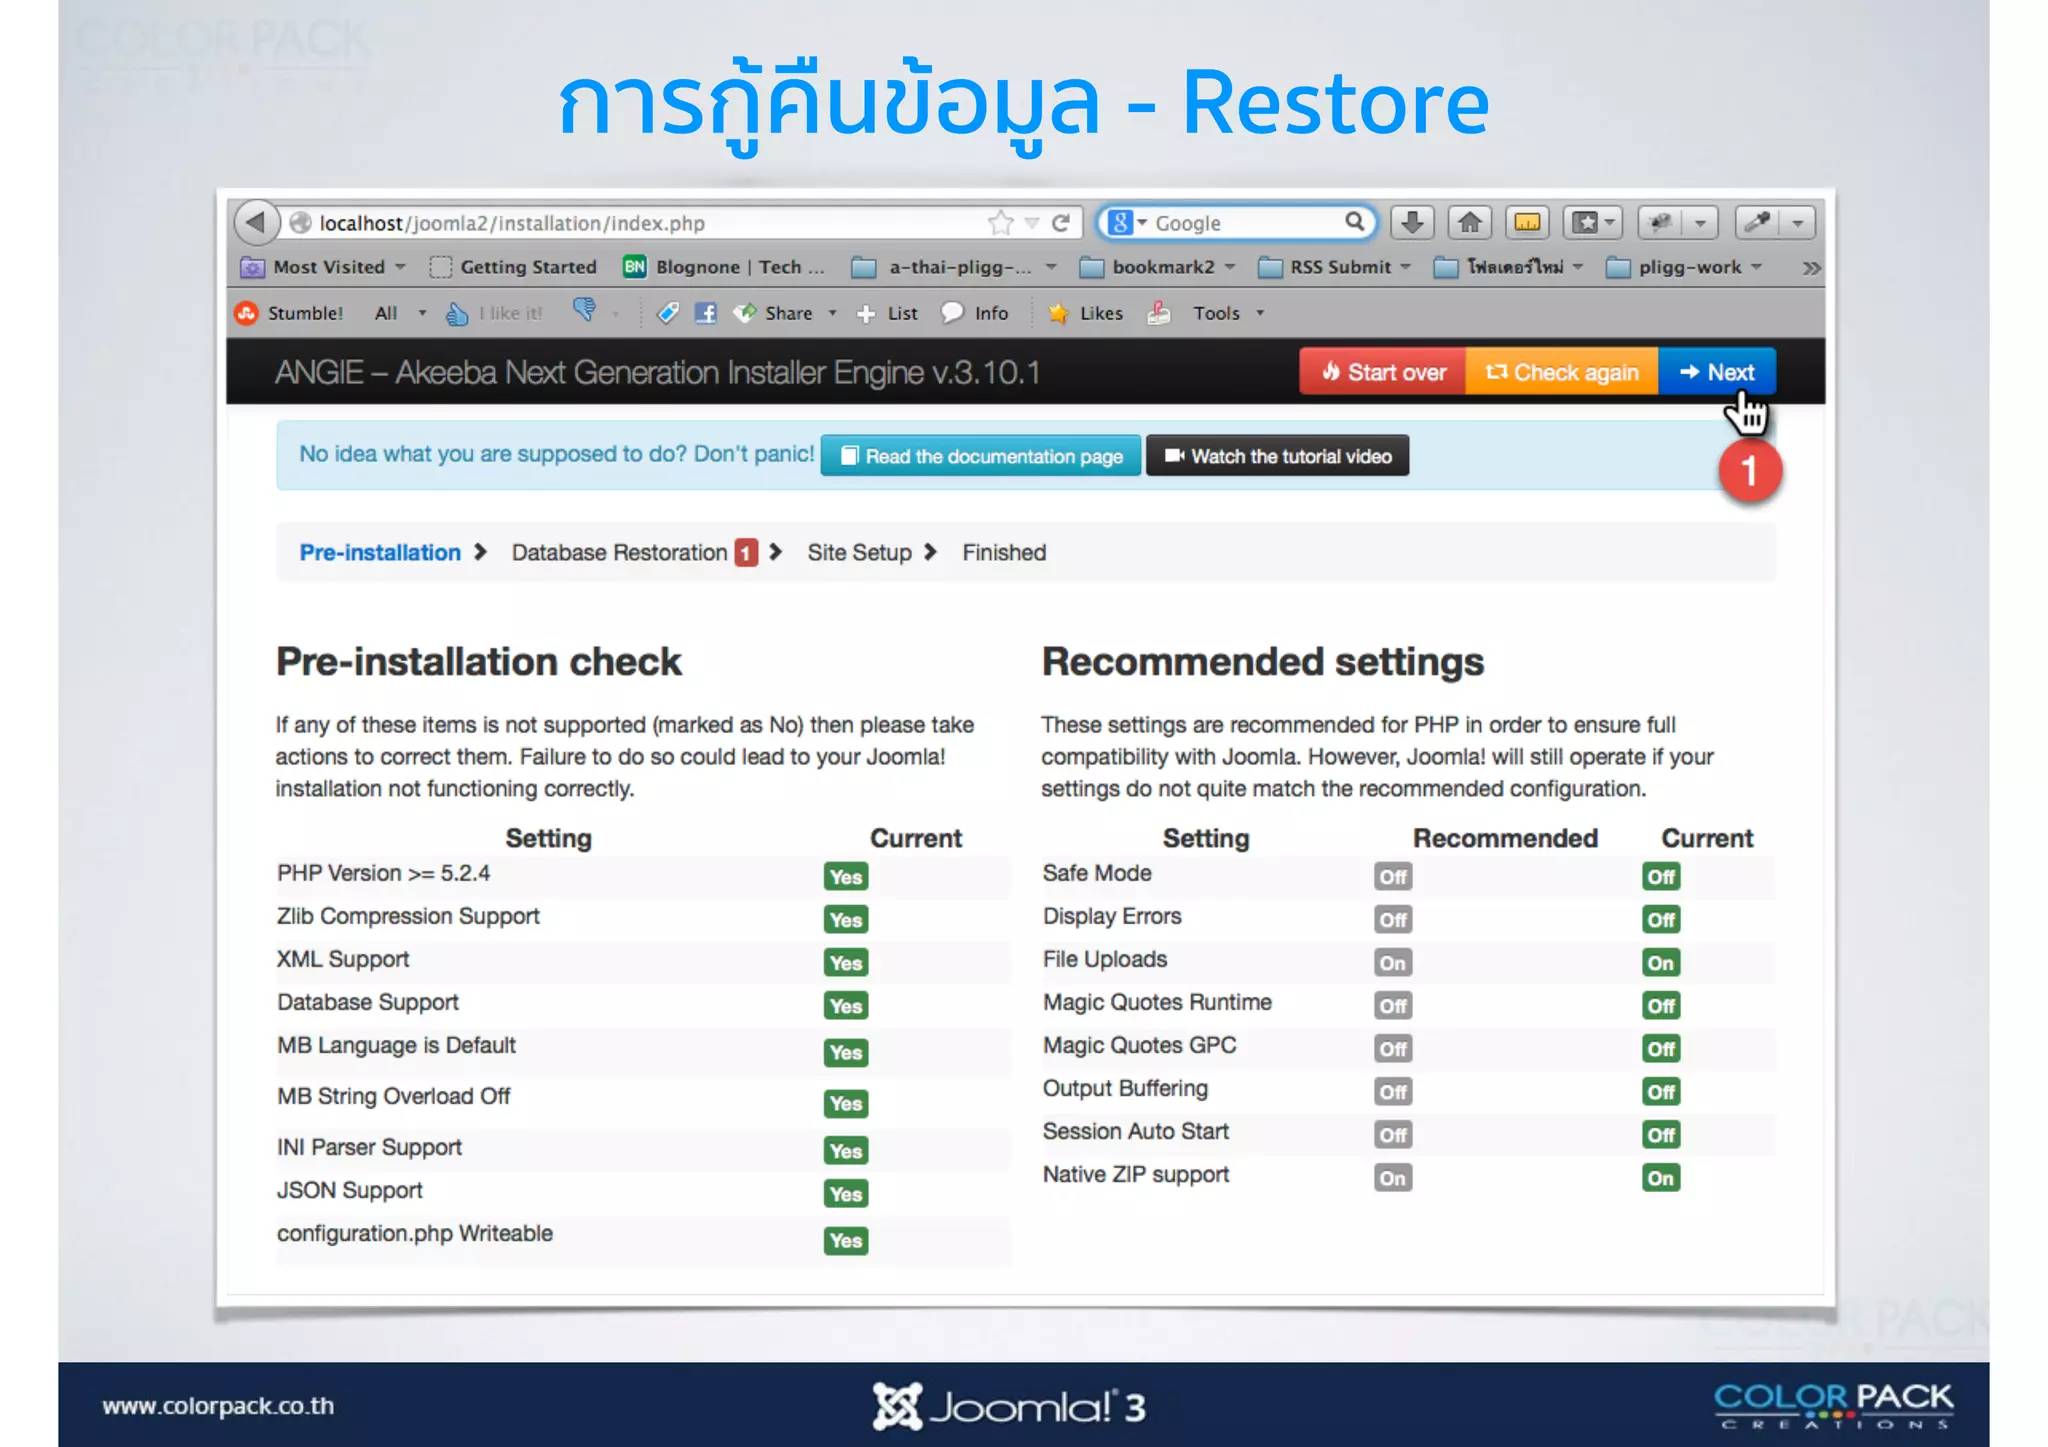Screen dimensions: 2048x1447
Task: Select the Database Restoration step
Action: point(619,553)
